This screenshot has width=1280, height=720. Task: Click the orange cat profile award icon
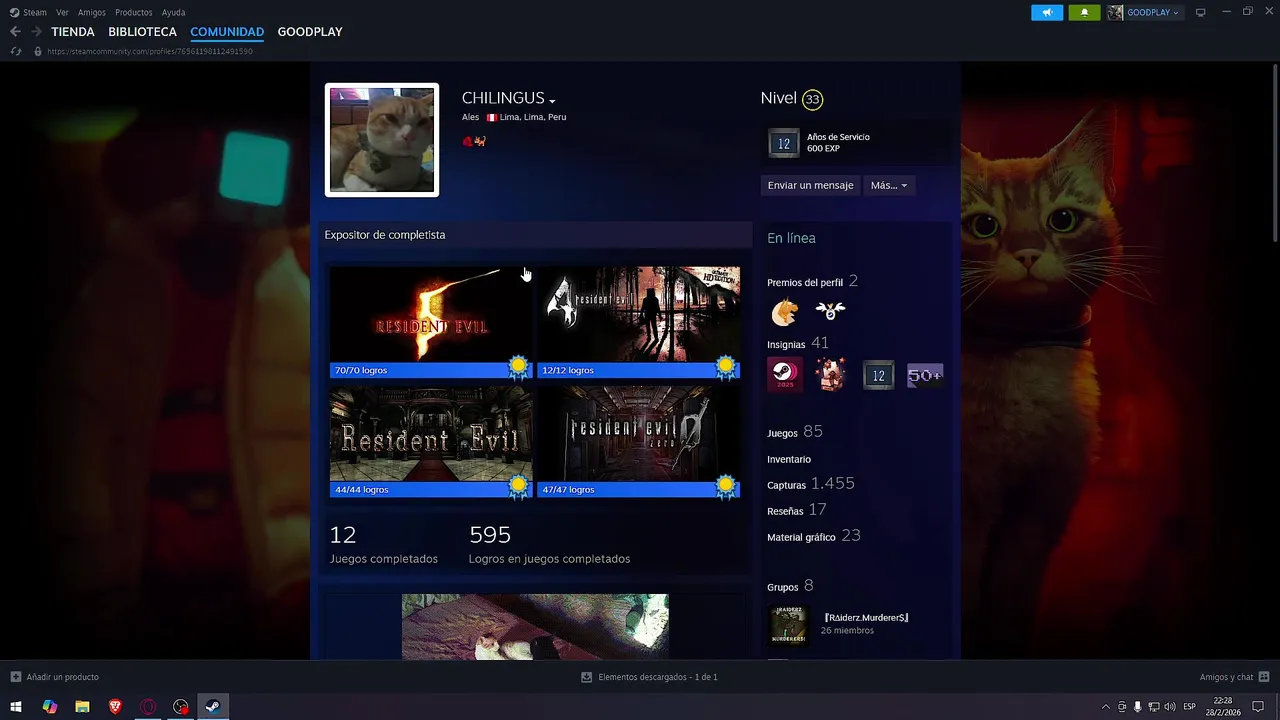785,312
